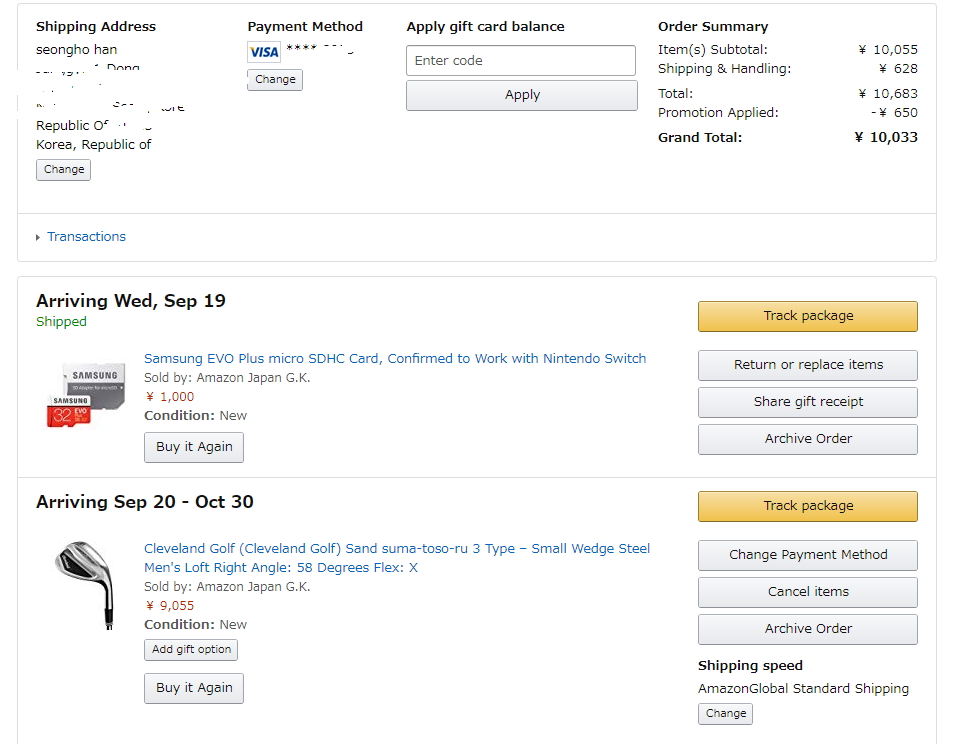The height and width of the screenshot is (744, 958).
Task: Buy the Samsung EVO card again
Action: (194, 447)
